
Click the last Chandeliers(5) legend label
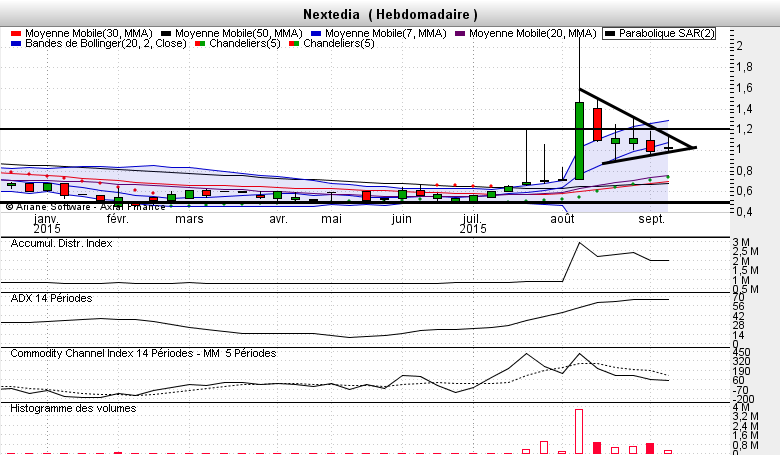coord(339,43)
